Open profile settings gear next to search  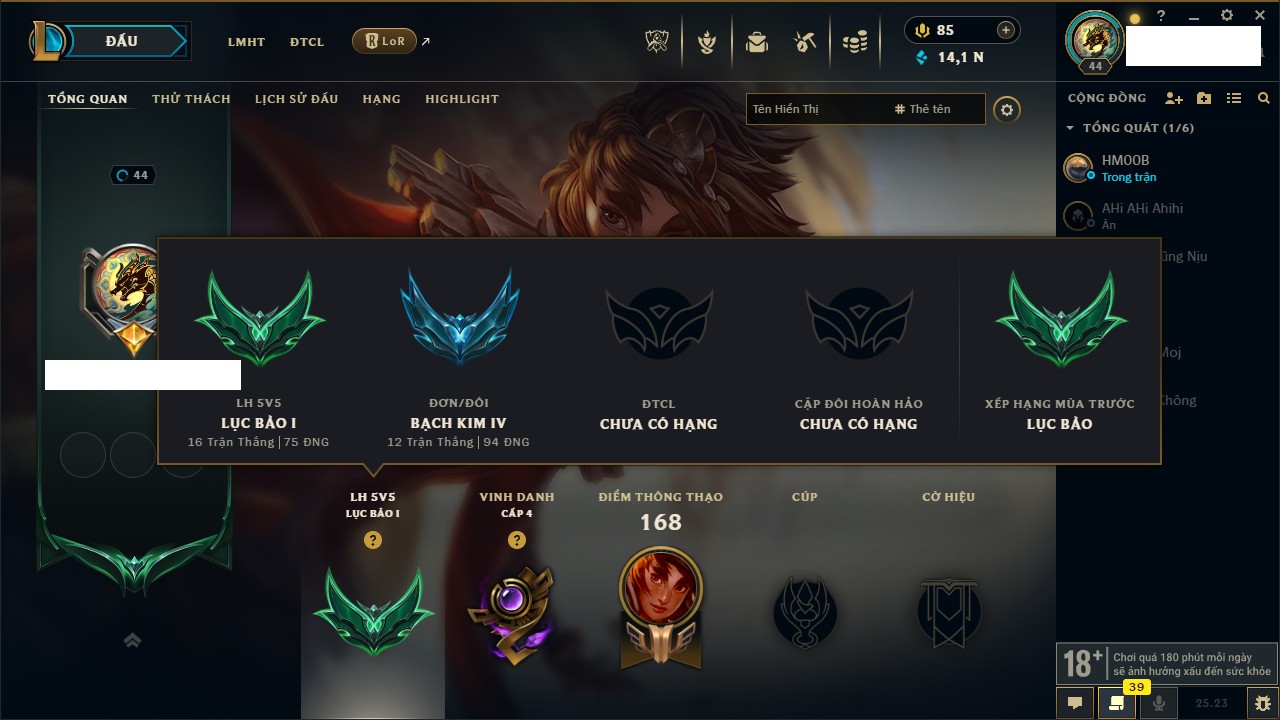pyautogui.click(x=1007, y=109)
